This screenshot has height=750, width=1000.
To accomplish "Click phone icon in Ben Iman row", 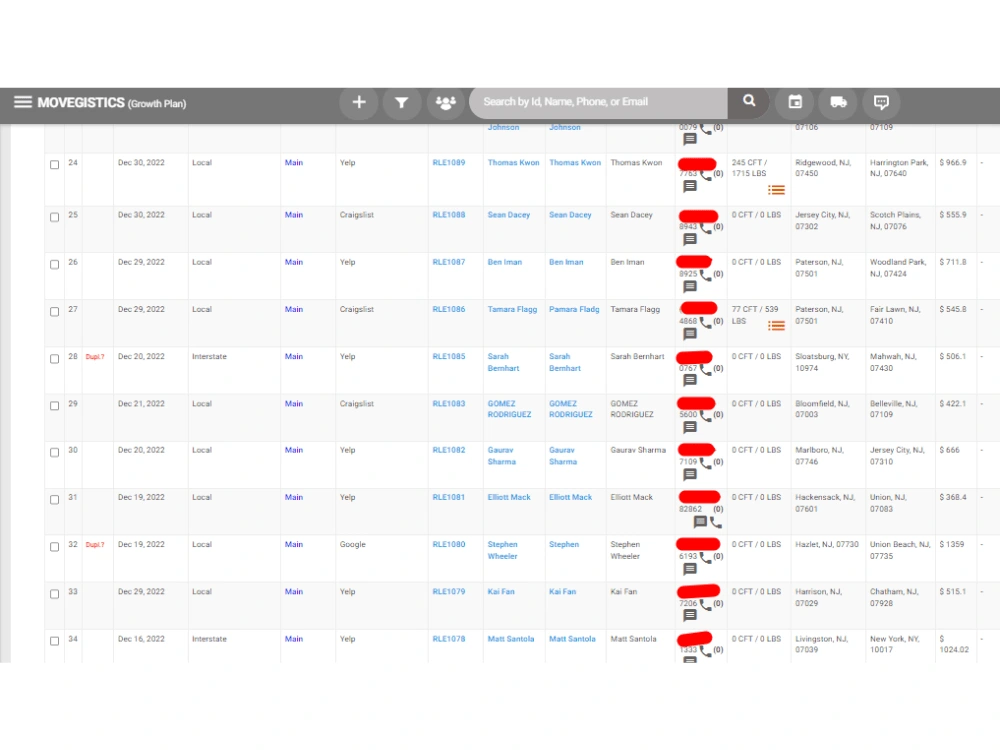I will tap(705, 275).
